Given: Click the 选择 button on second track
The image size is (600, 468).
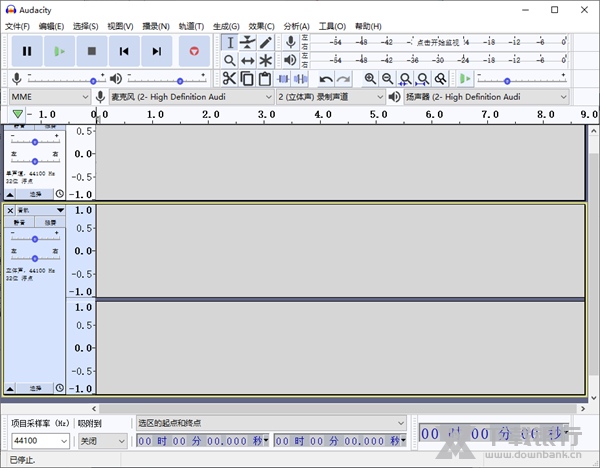Looking at the screenshot, I should point(35,388).
